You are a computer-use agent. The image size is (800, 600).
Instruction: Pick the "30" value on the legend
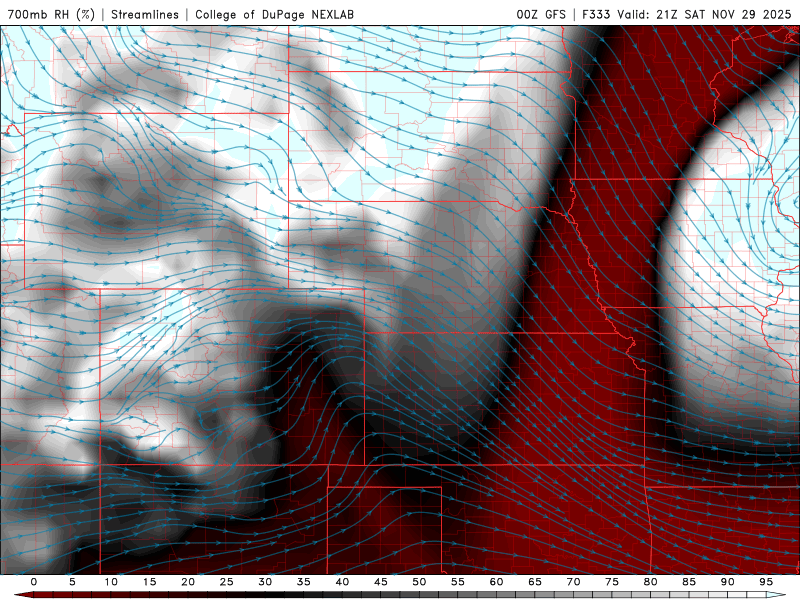[265, 582]
